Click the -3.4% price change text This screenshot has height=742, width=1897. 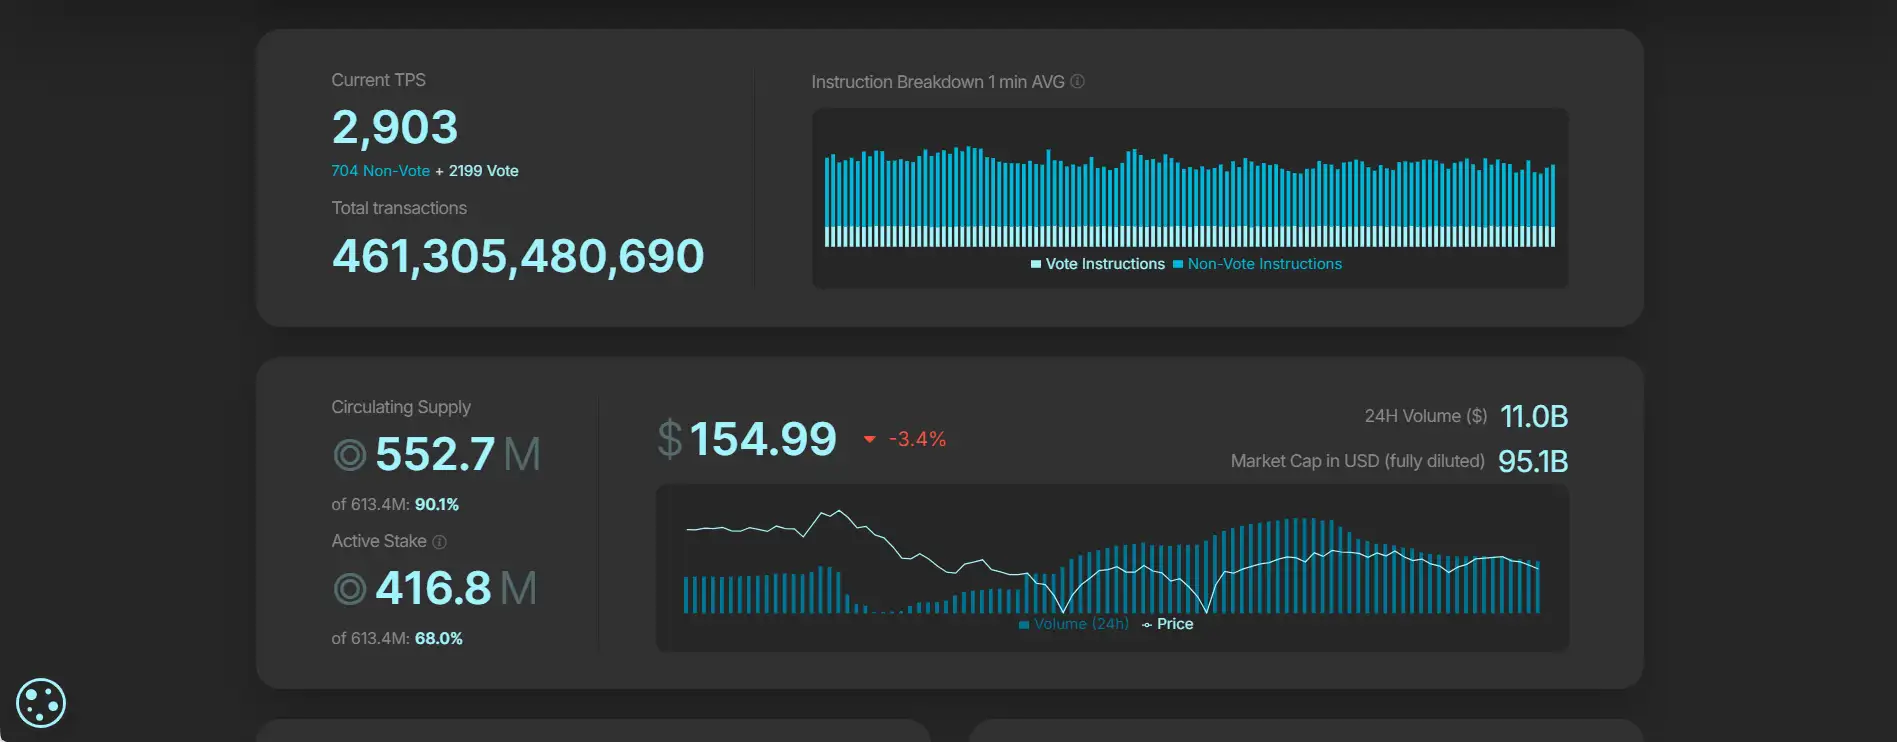[917, 439]
